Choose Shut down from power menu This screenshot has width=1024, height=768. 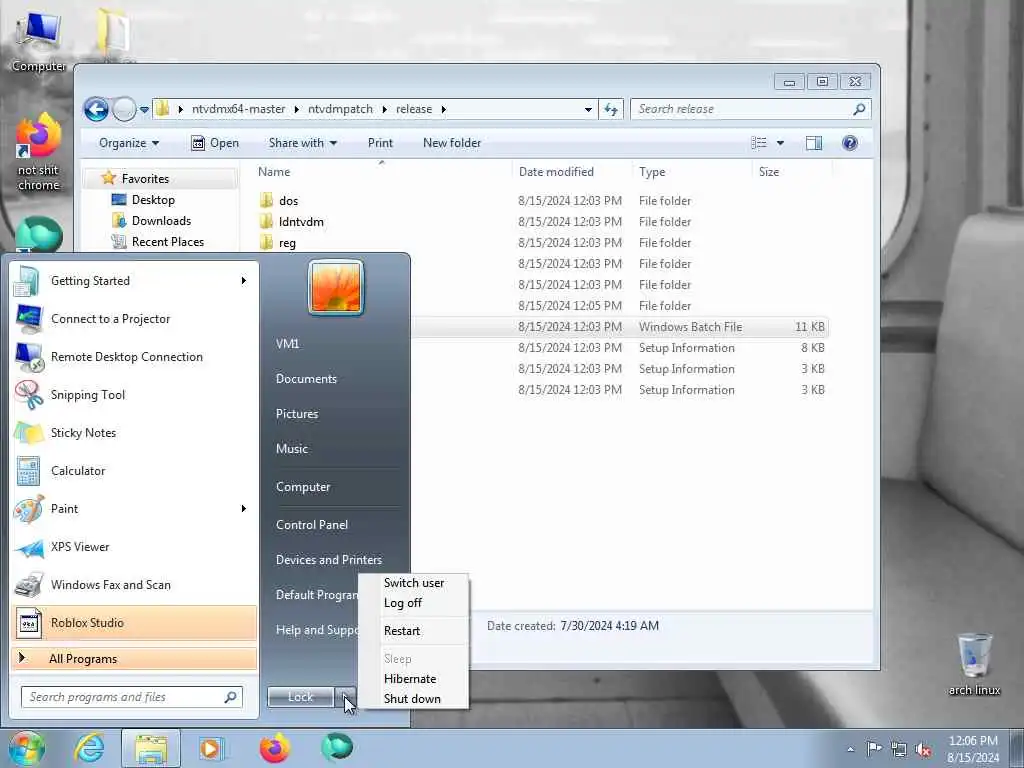(414, 699)
